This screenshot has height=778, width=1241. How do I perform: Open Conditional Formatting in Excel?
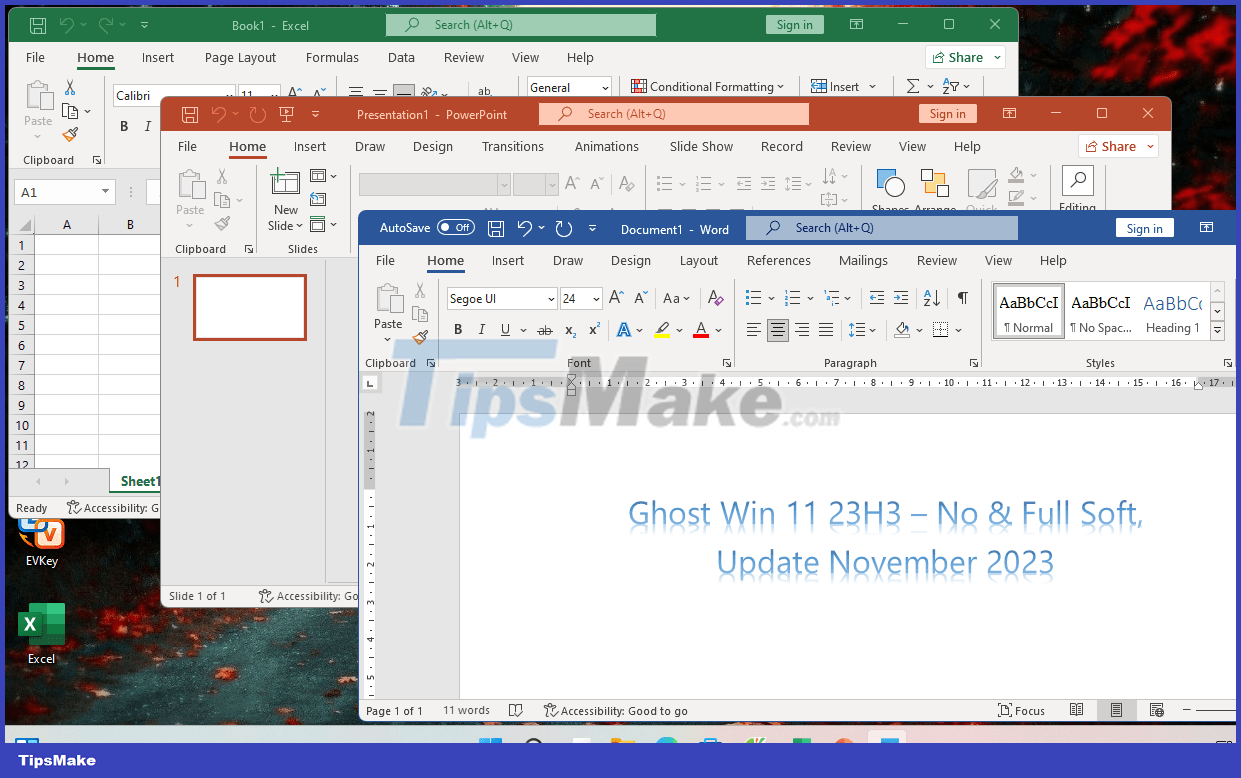point(709,87)
